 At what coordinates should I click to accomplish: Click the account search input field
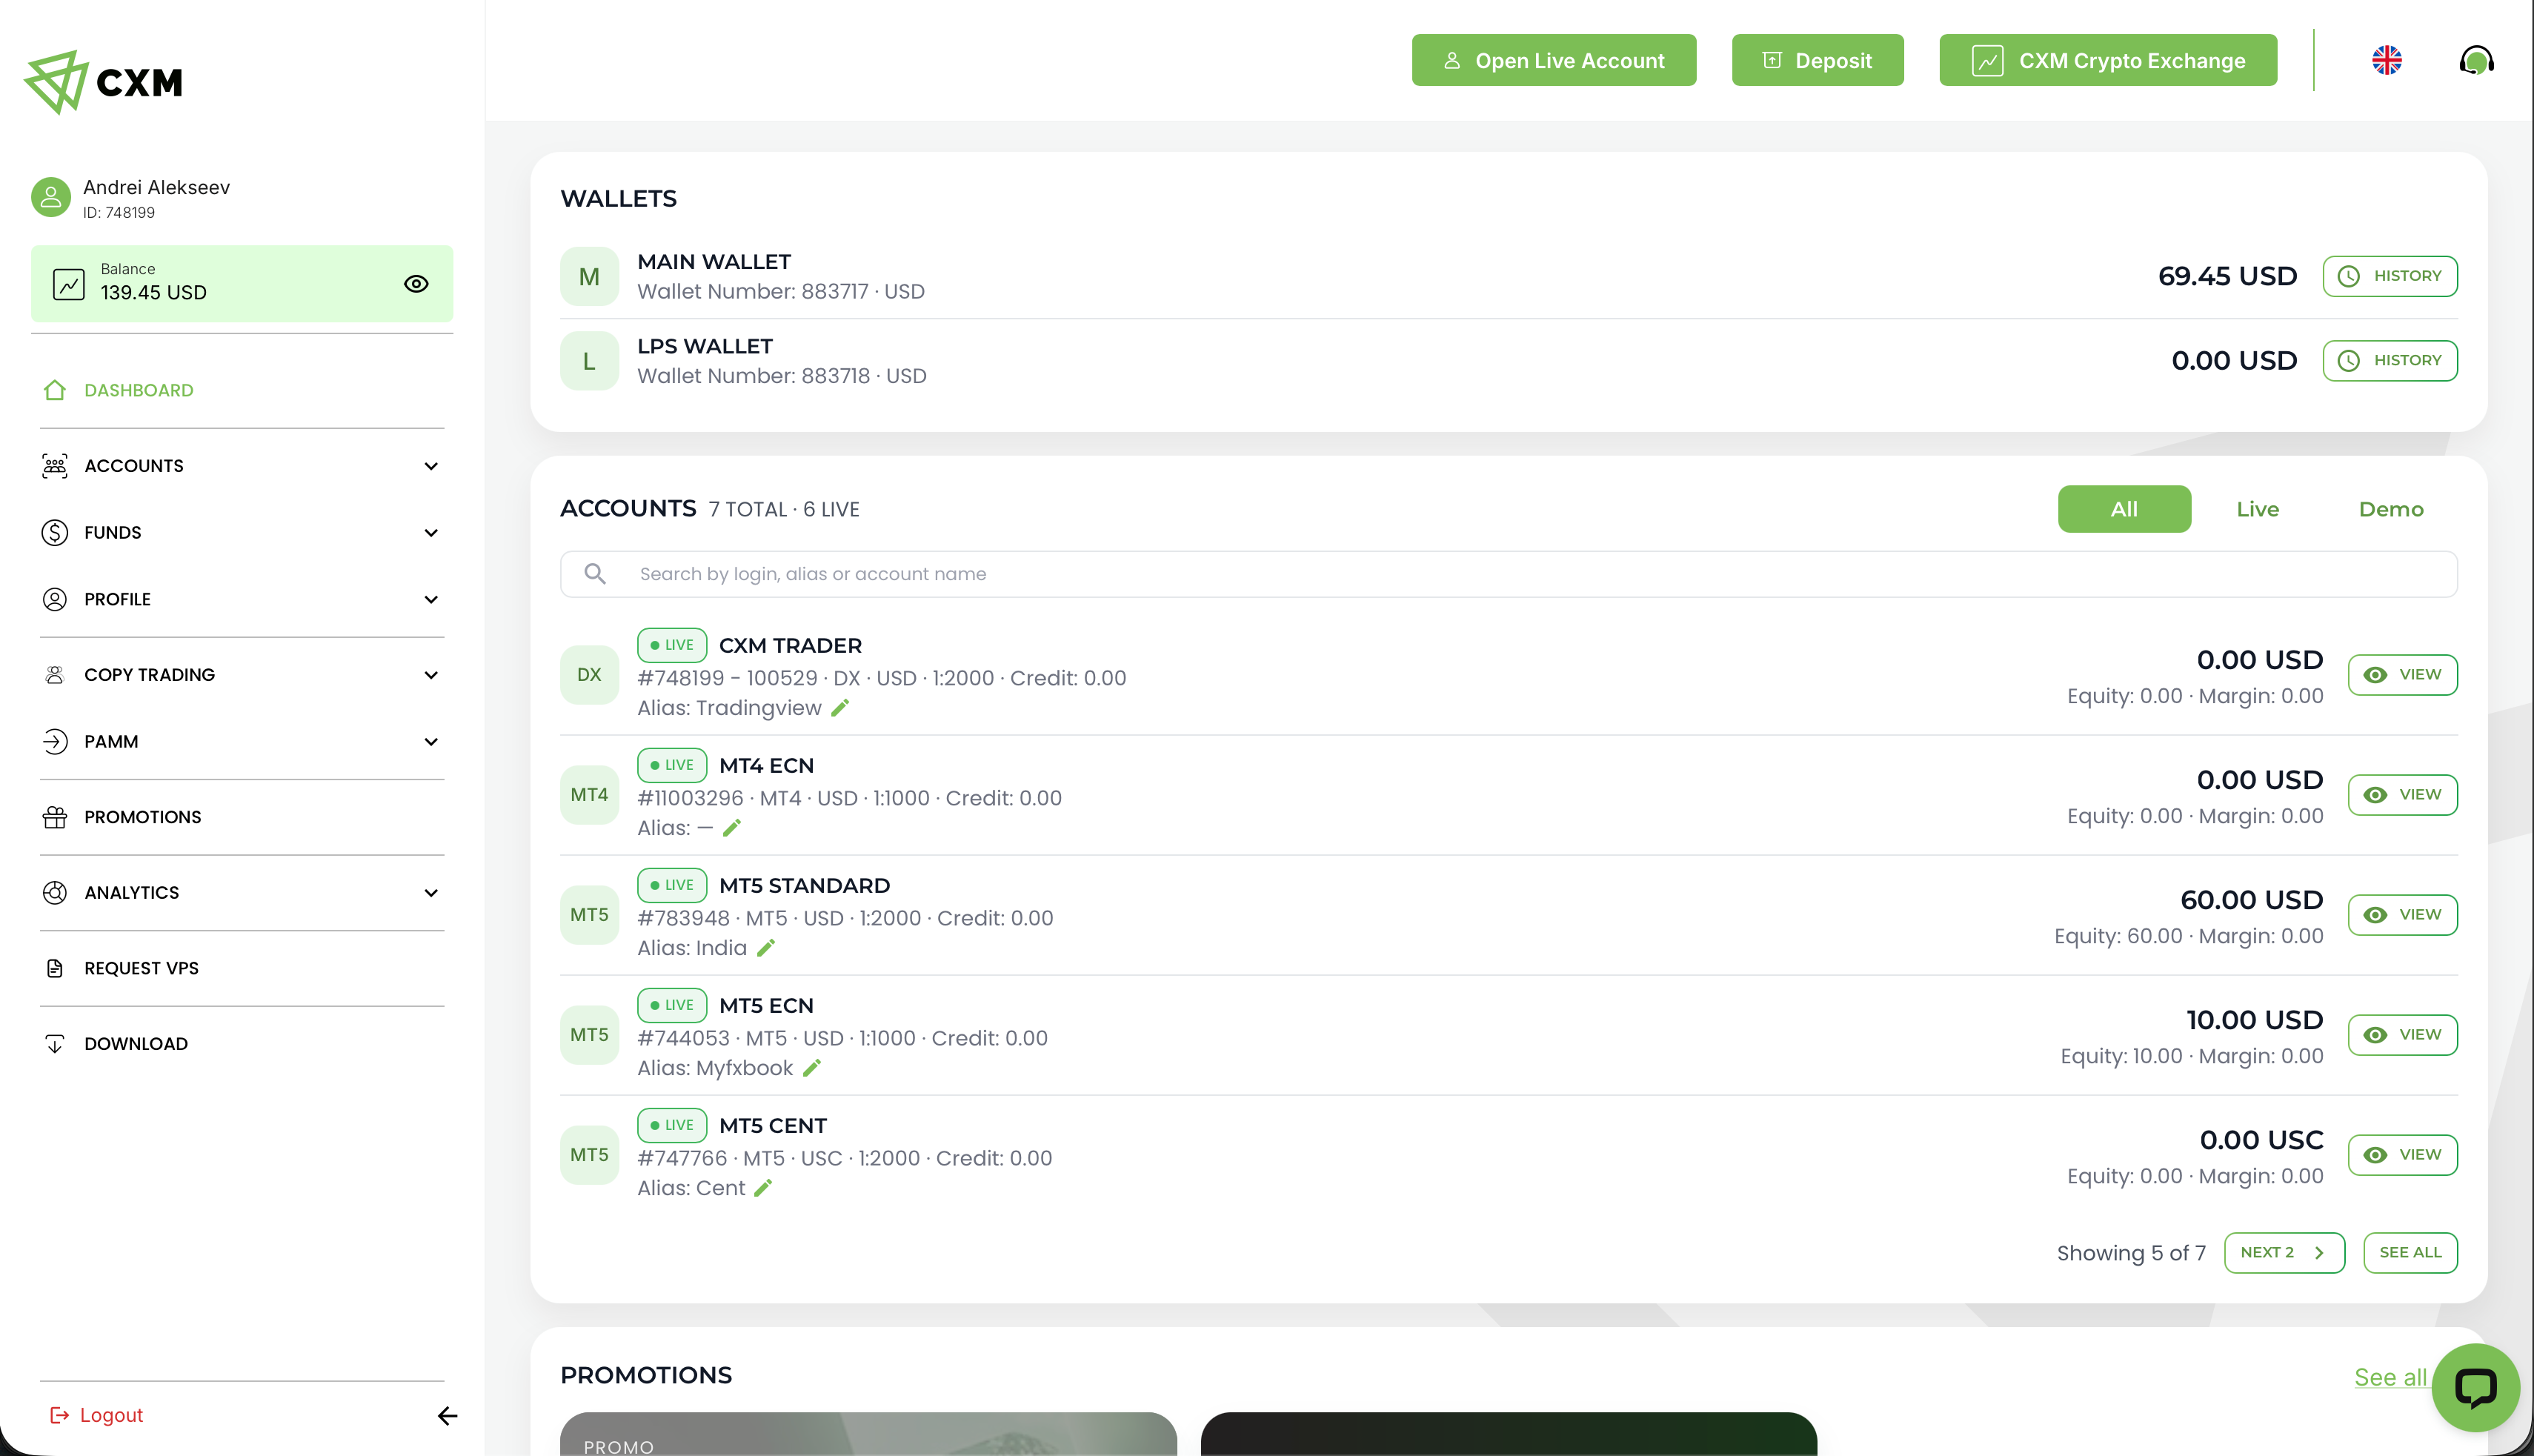1508,574
